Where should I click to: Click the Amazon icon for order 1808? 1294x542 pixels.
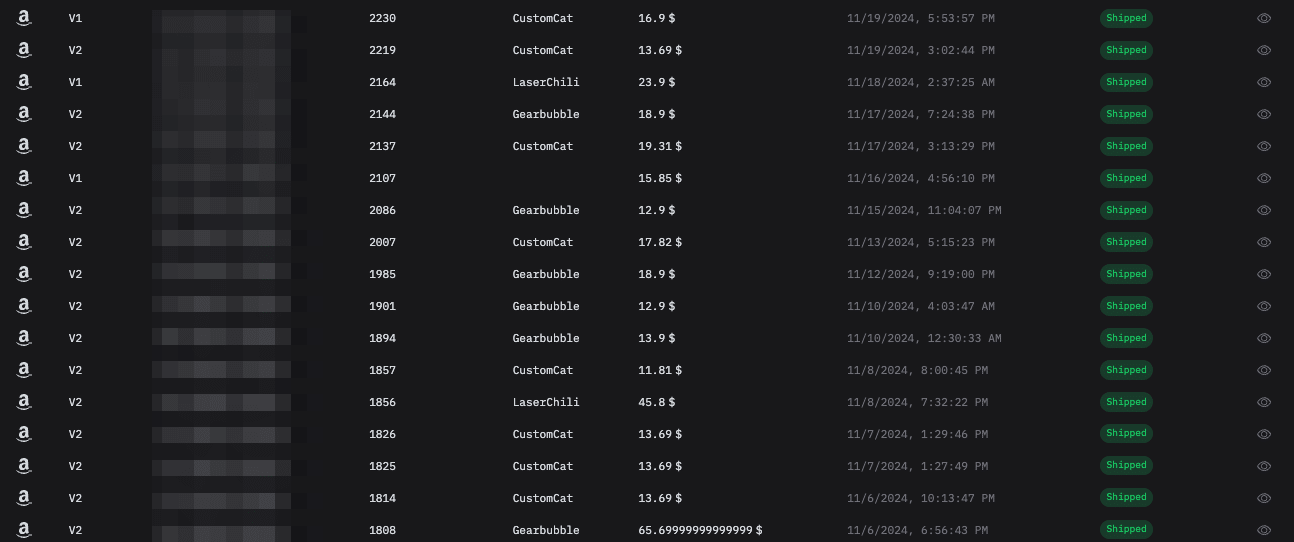(24, 530)
